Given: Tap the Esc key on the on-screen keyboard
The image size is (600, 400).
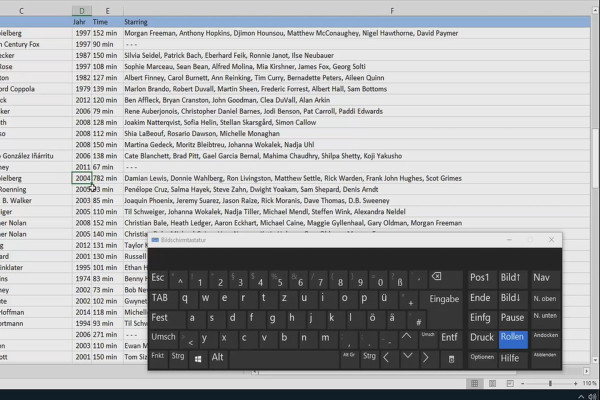Looking at the screenshot, I should pos(158,279).
